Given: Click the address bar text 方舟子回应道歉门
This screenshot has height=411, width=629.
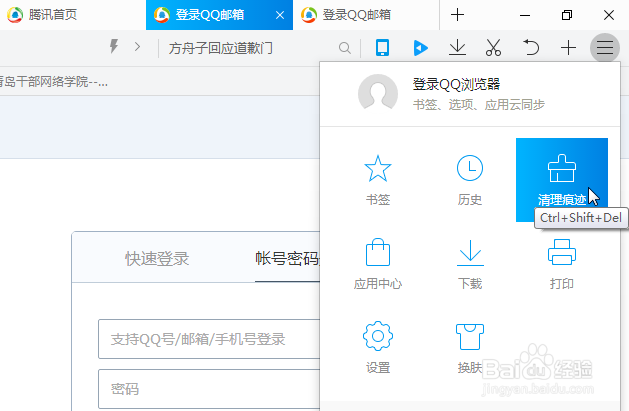Looking at the screenshot, I should tap(220, 48).
